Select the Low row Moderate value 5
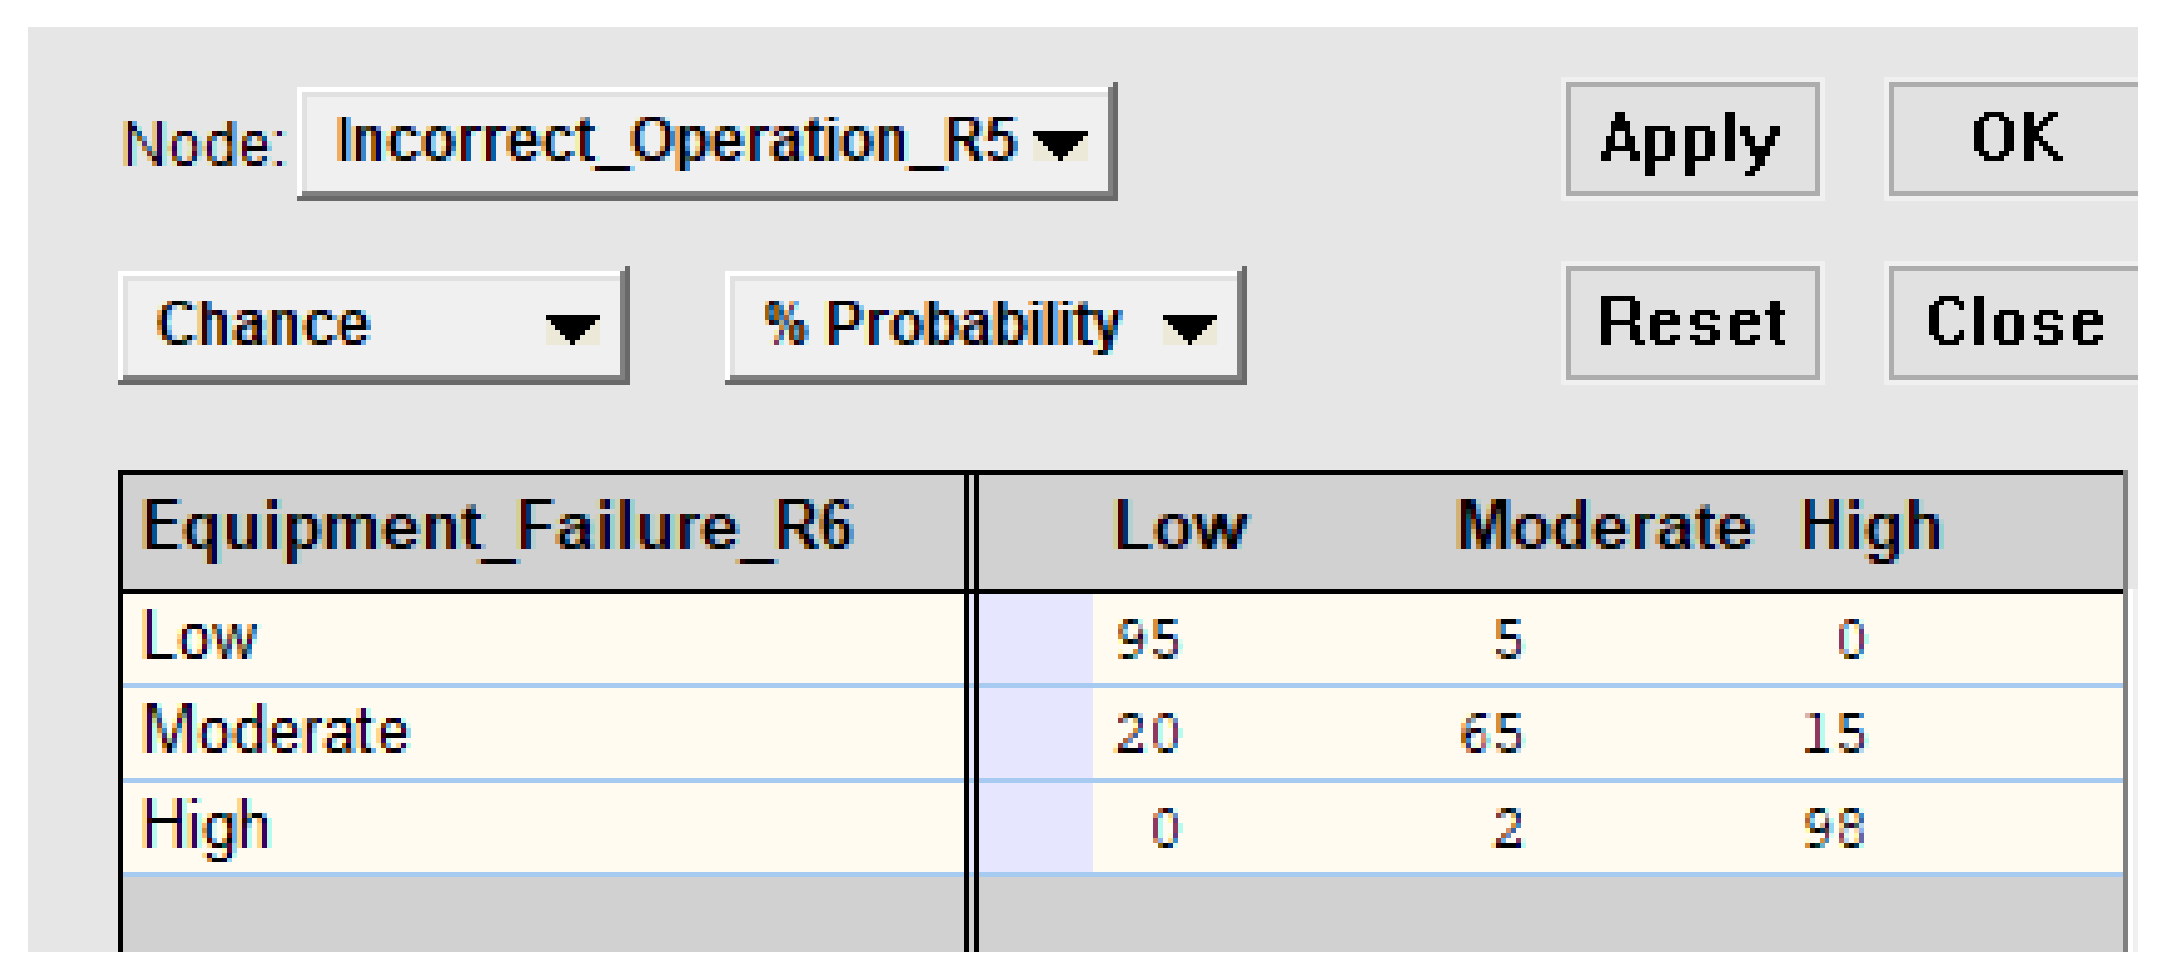Viewport: 2163px width, 972px height. [1508, 639]
